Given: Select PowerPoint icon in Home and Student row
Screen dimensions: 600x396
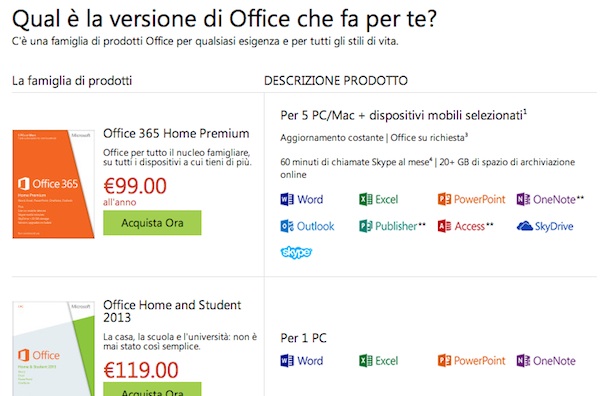Looking at the screenshot, I should pos(444,361).
